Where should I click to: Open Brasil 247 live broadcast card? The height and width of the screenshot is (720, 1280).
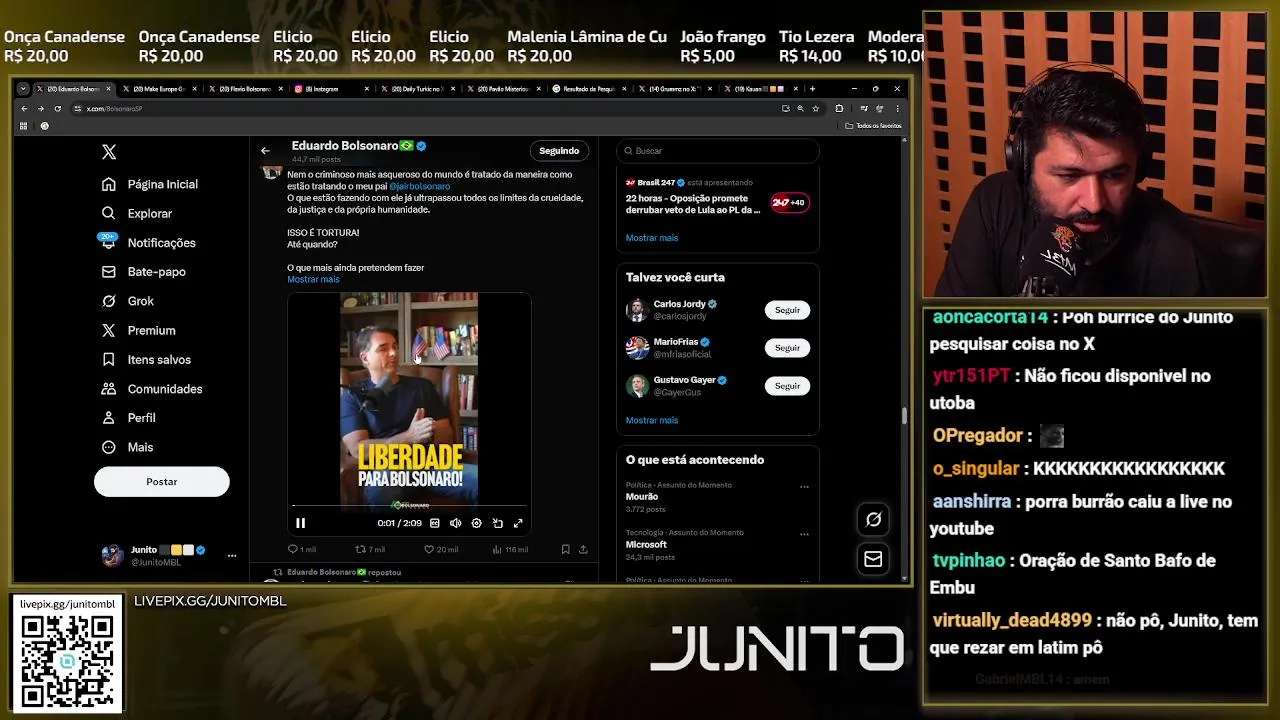[718, 202]
